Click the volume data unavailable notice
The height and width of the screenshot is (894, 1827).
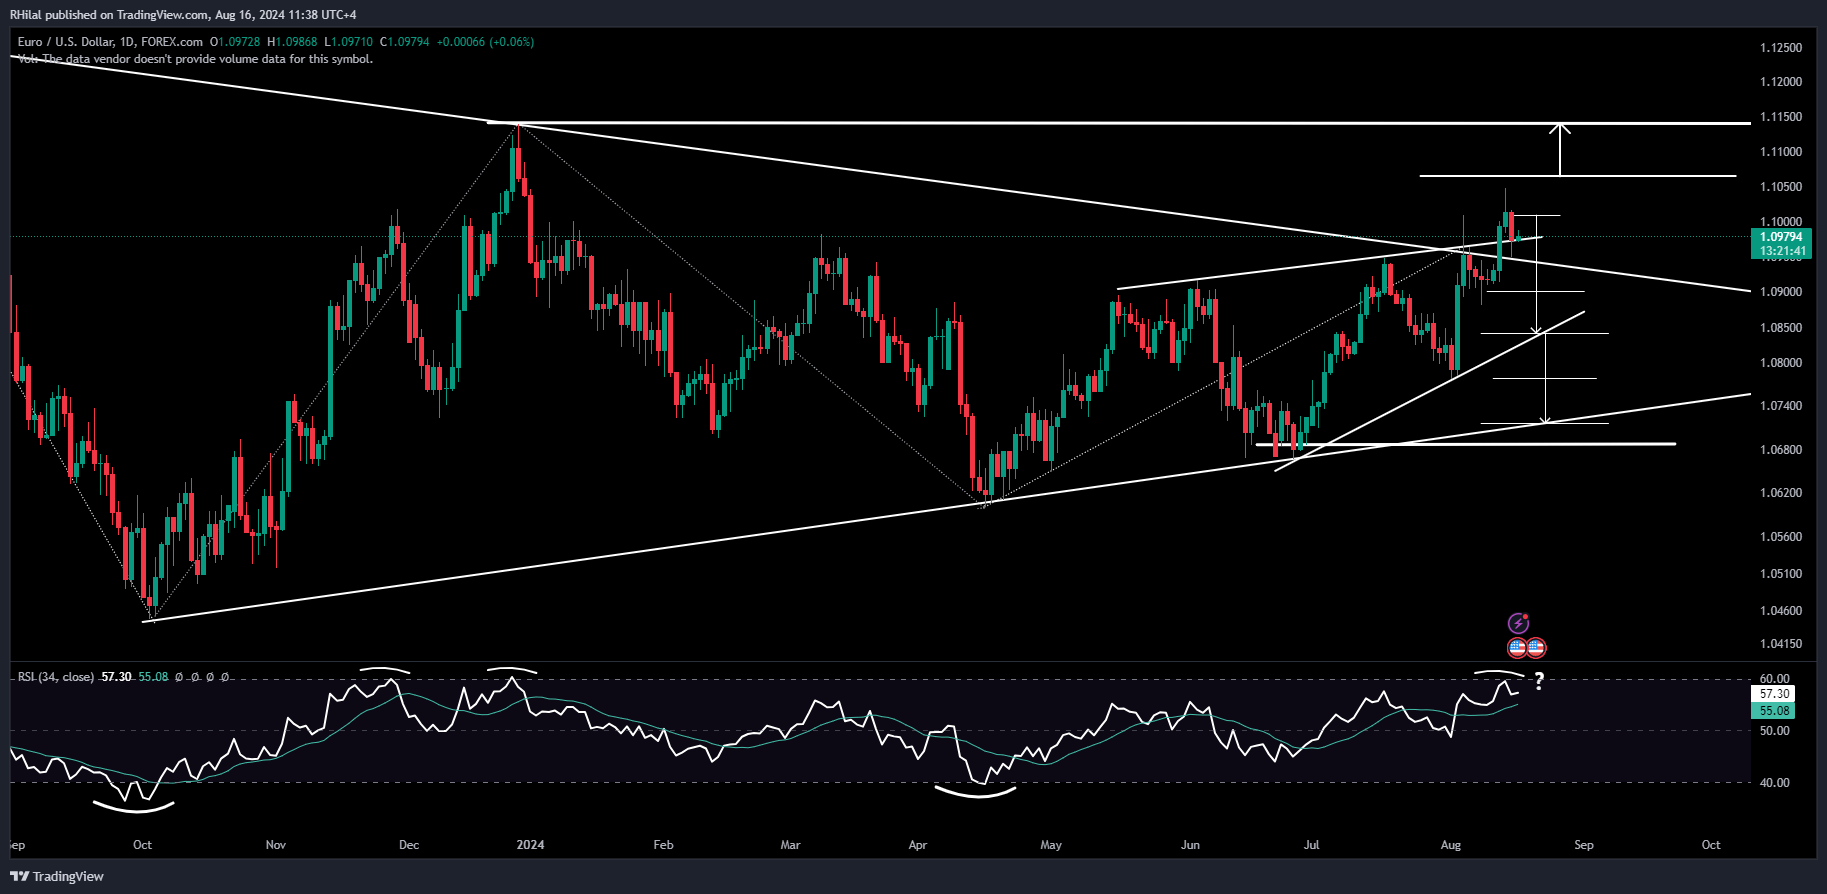click(195, 59)
